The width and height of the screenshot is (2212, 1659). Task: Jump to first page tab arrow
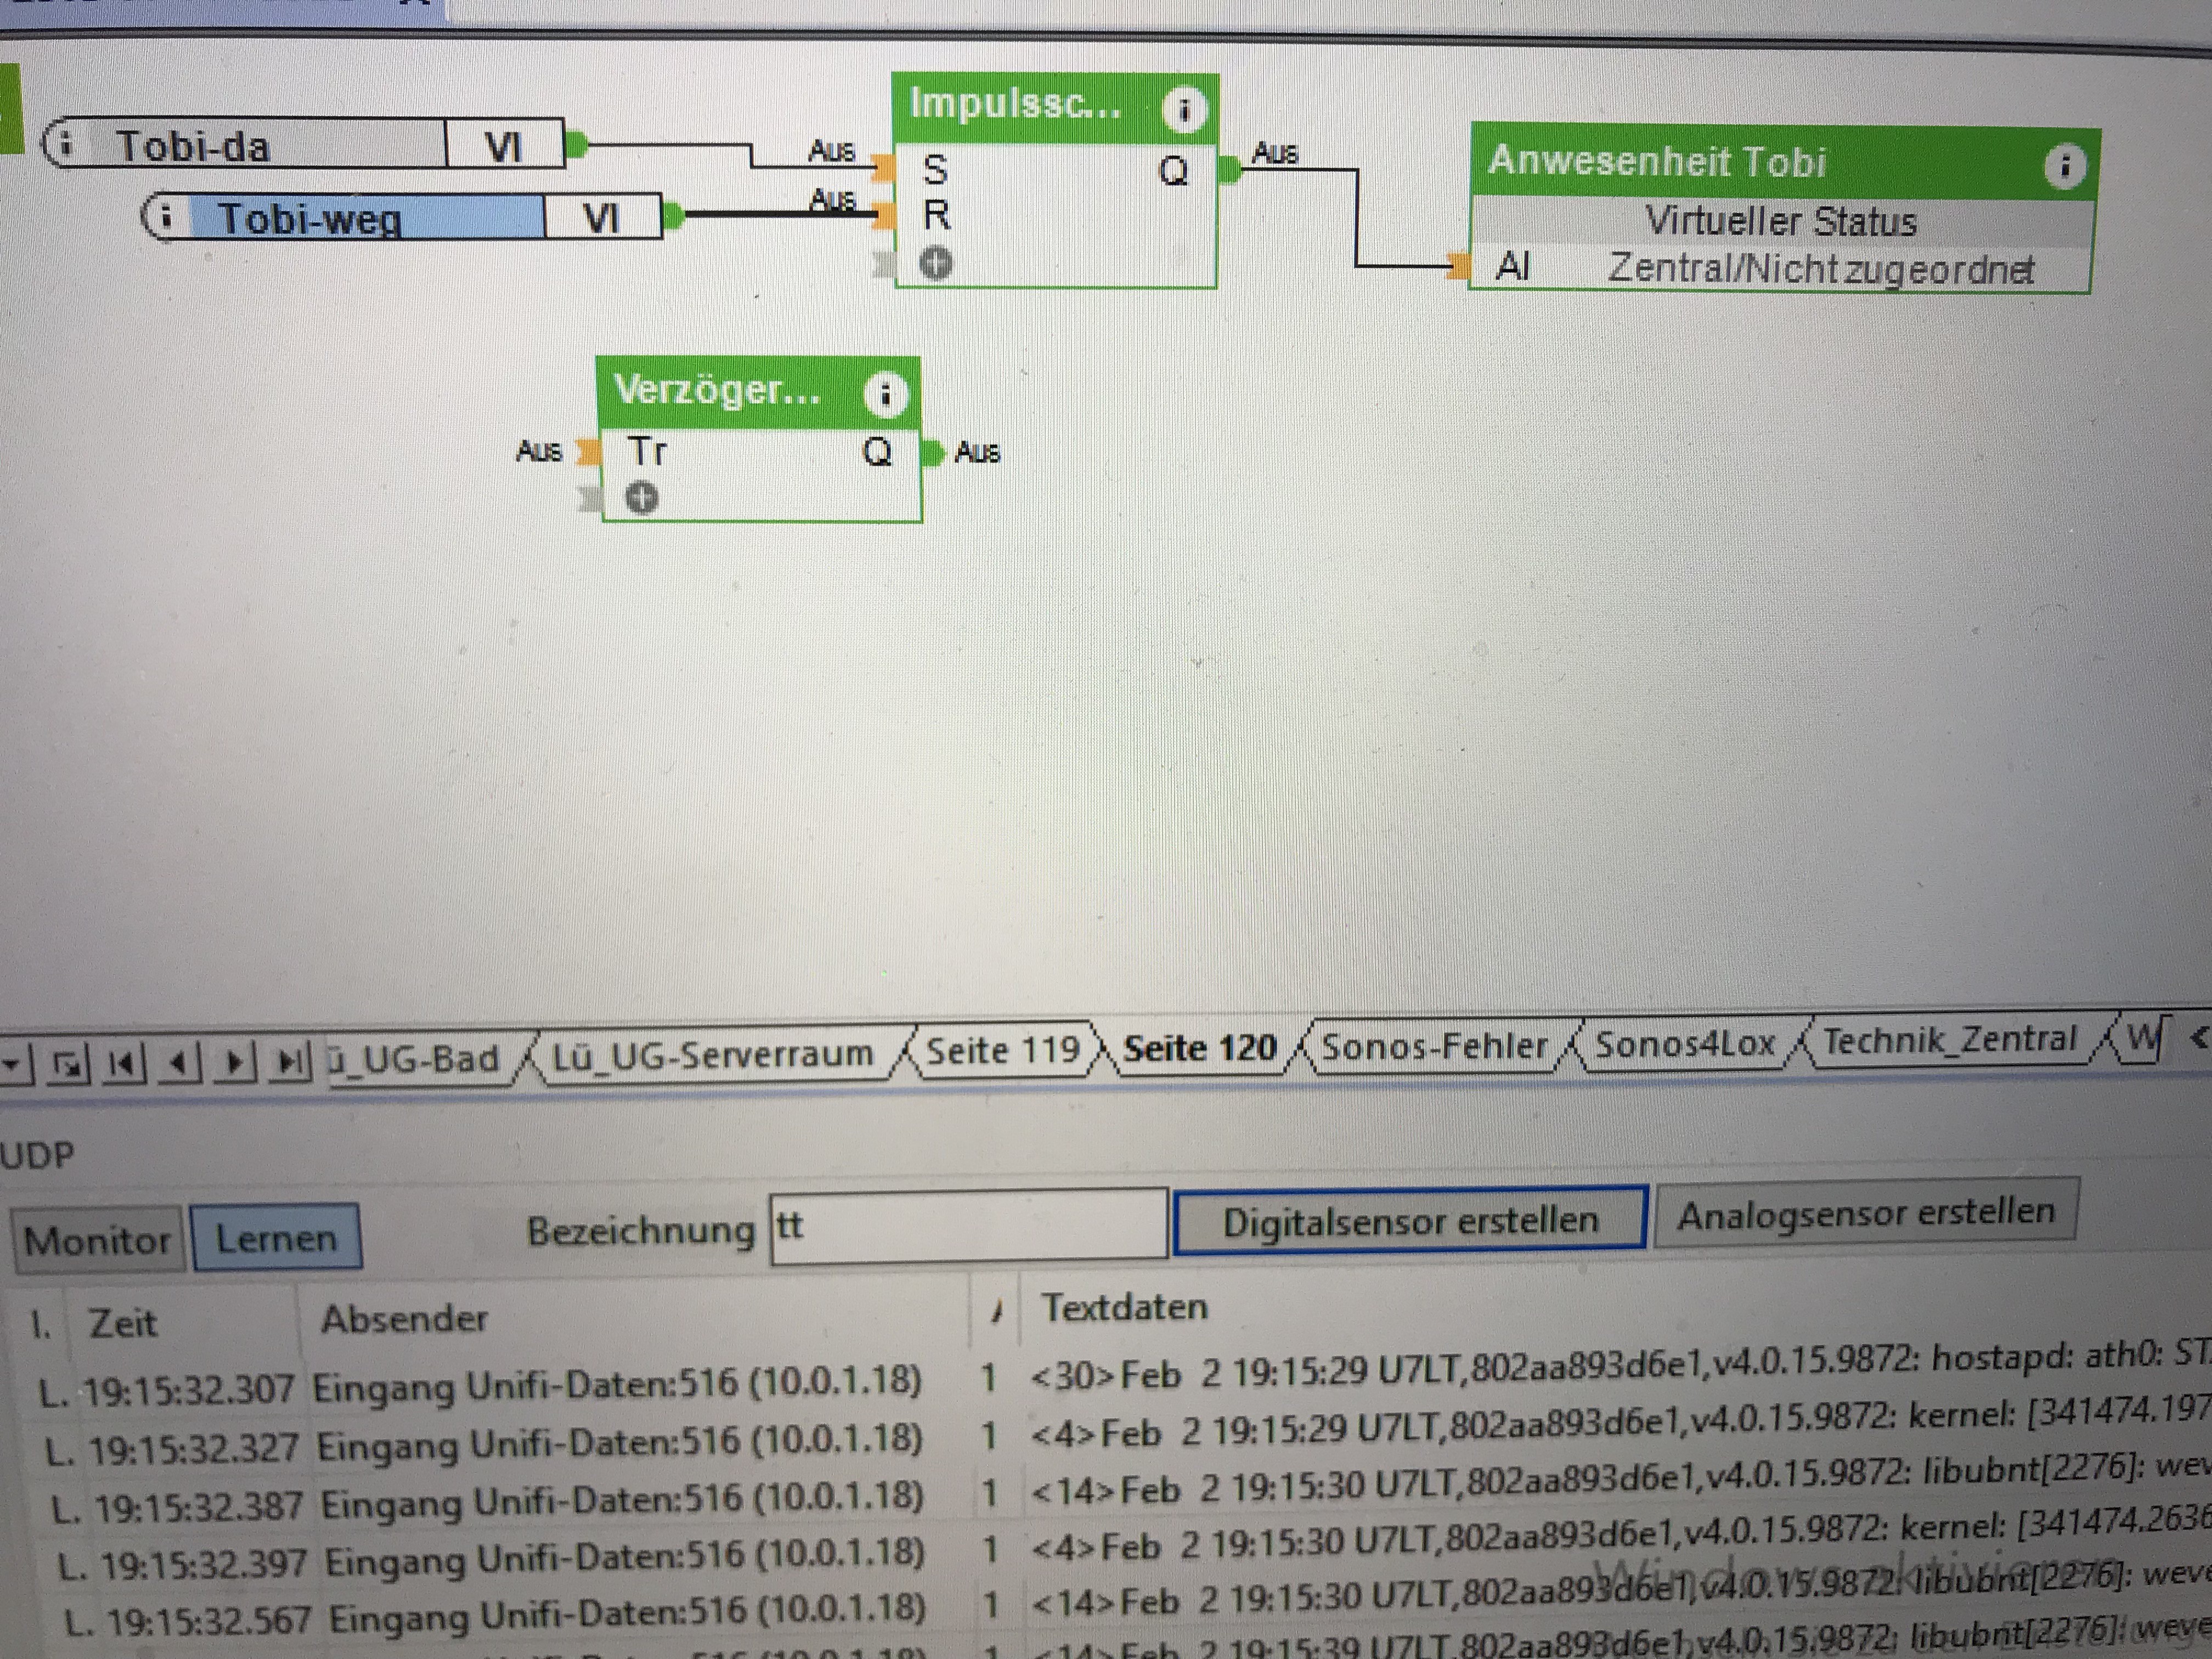pyautogui.click(x=122, y=1062)
